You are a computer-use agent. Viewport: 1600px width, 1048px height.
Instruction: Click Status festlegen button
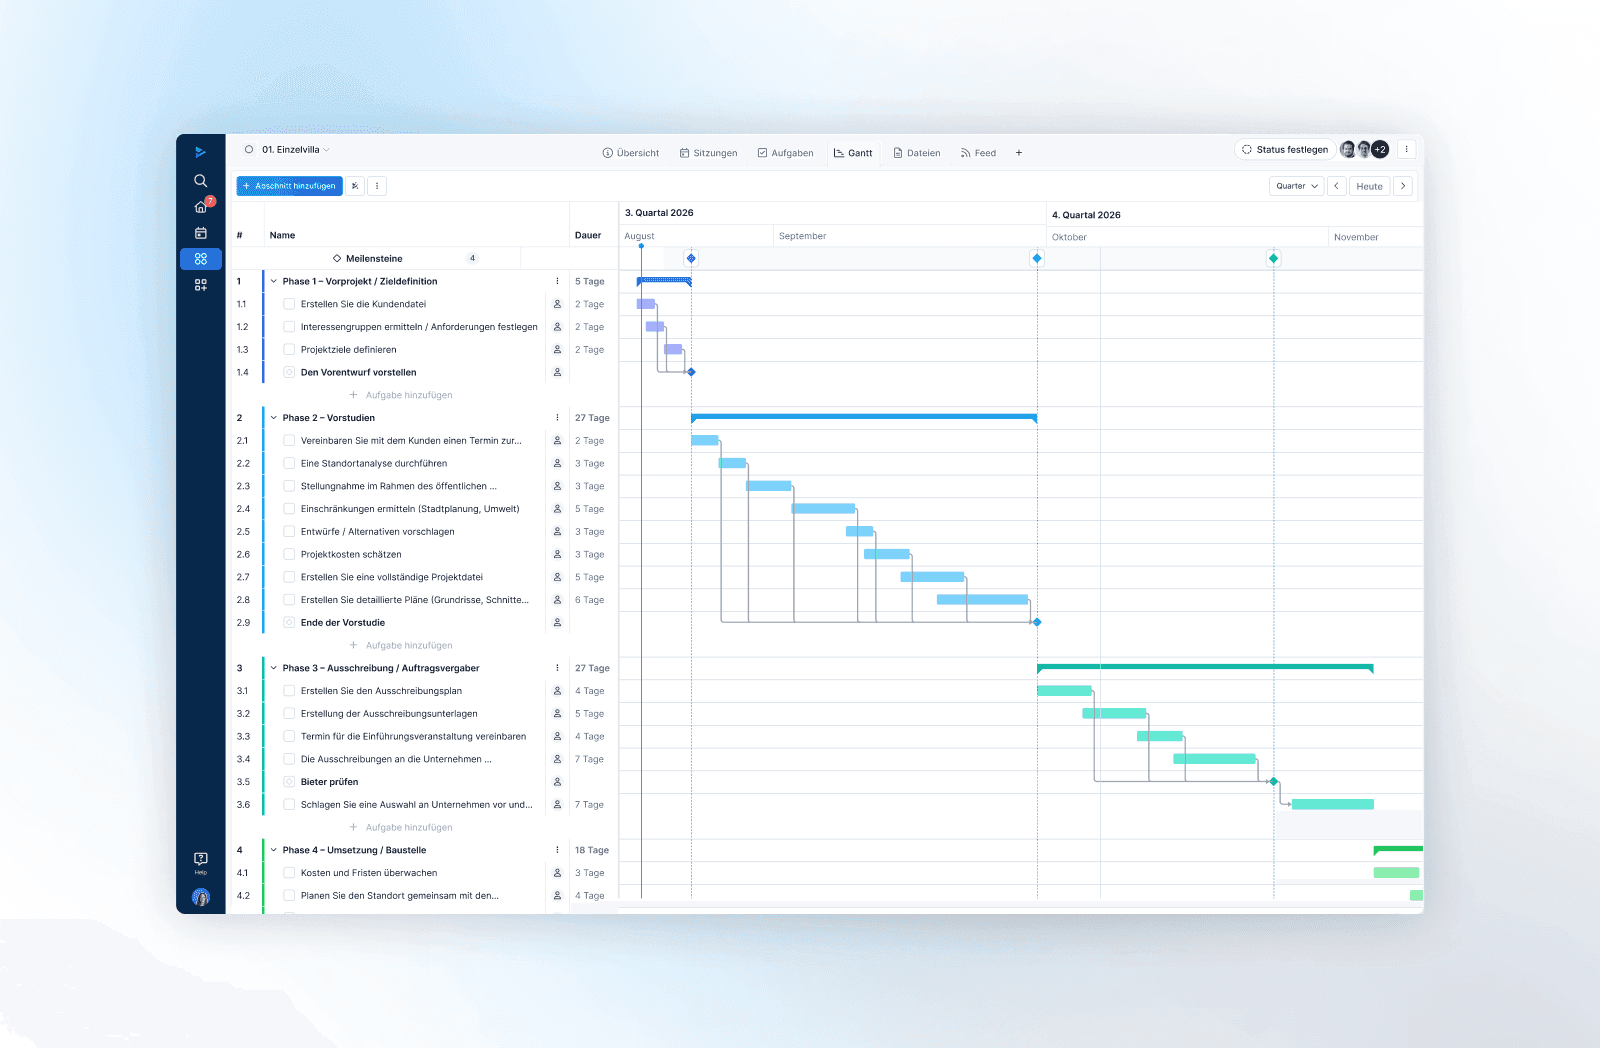click(1285, 149)
